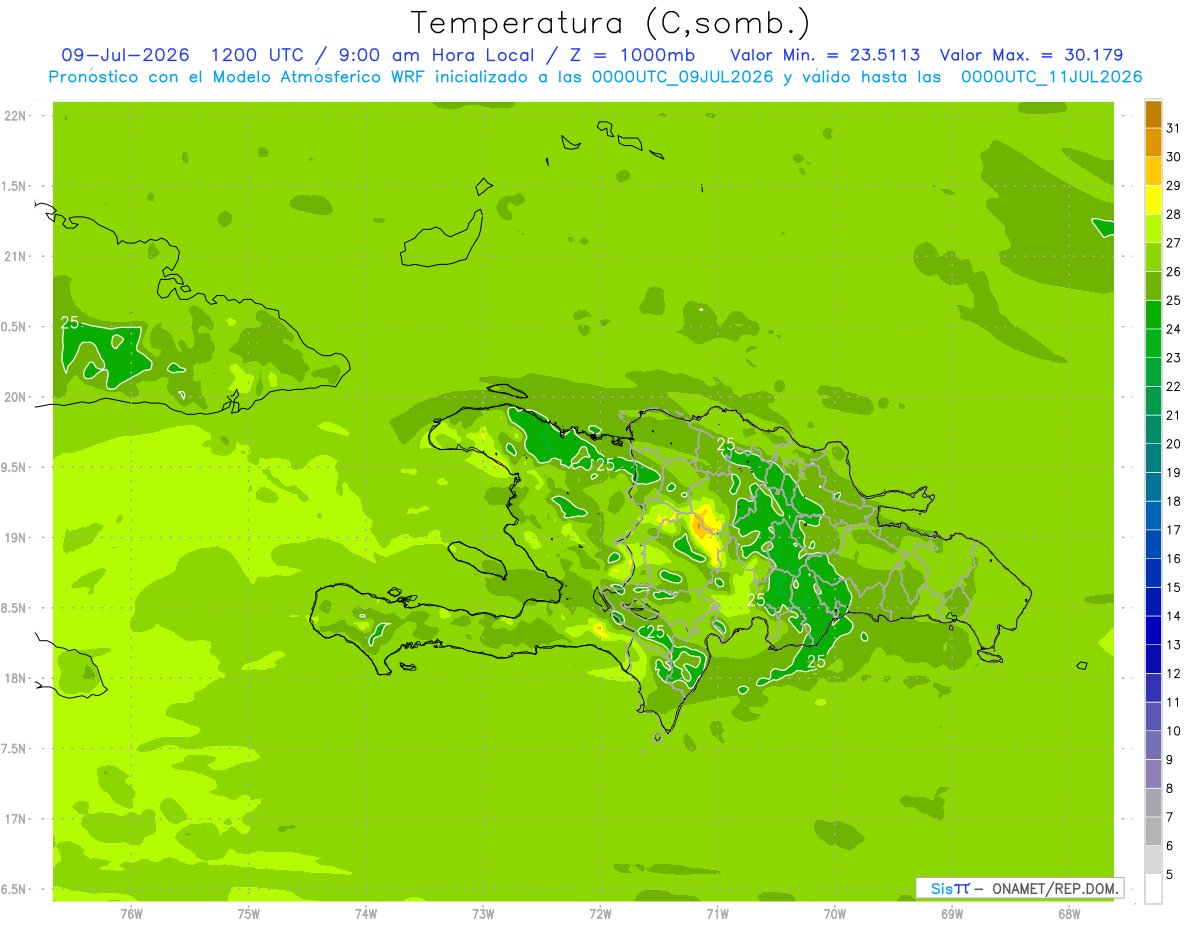Click the teal 20 degree legend swatch
This screenshot has width=1200, height=927.
pyautogui.click(x=1153, y=430)
